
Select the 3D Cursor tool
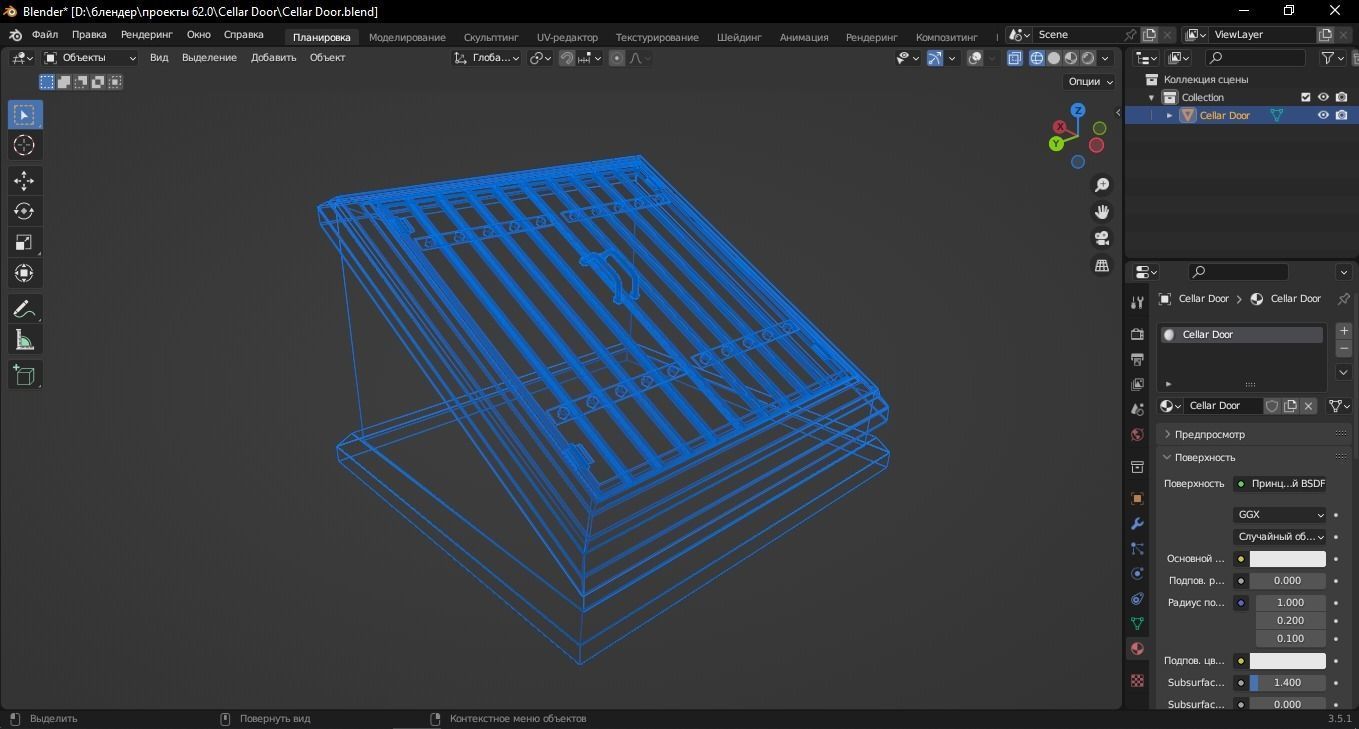coord(24,145)
